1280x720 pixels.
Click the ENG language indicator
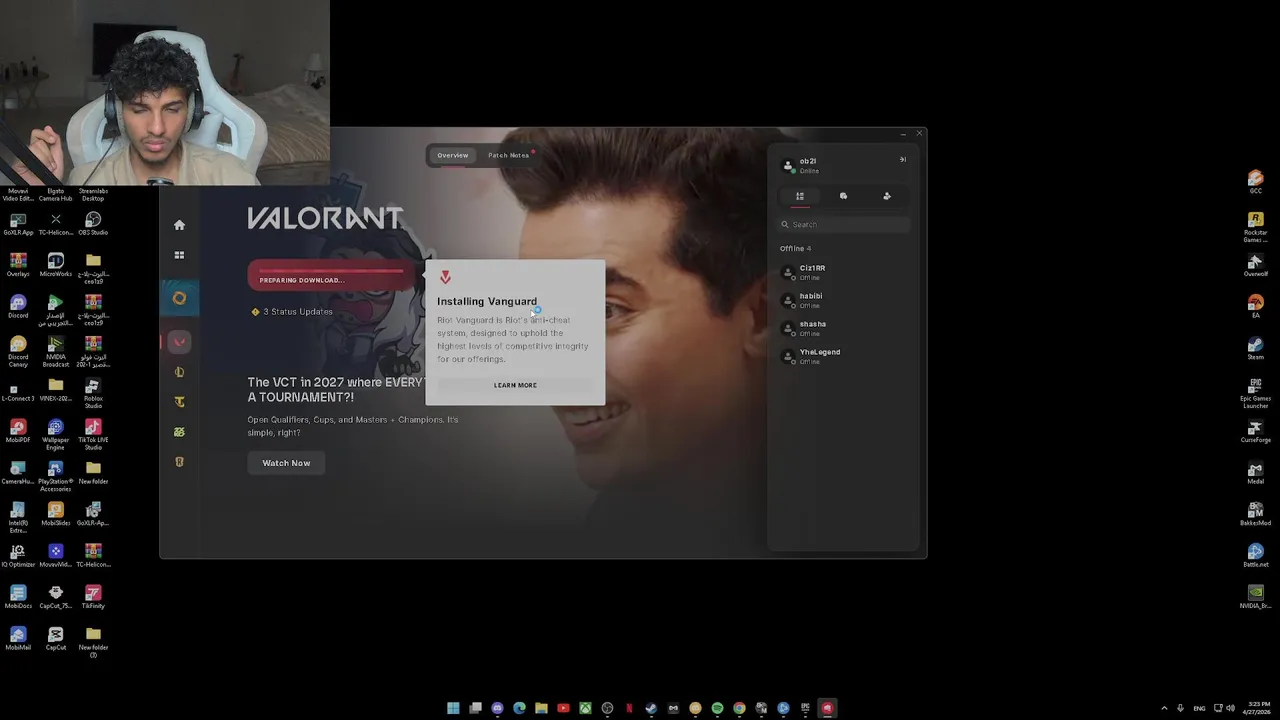1199,708
